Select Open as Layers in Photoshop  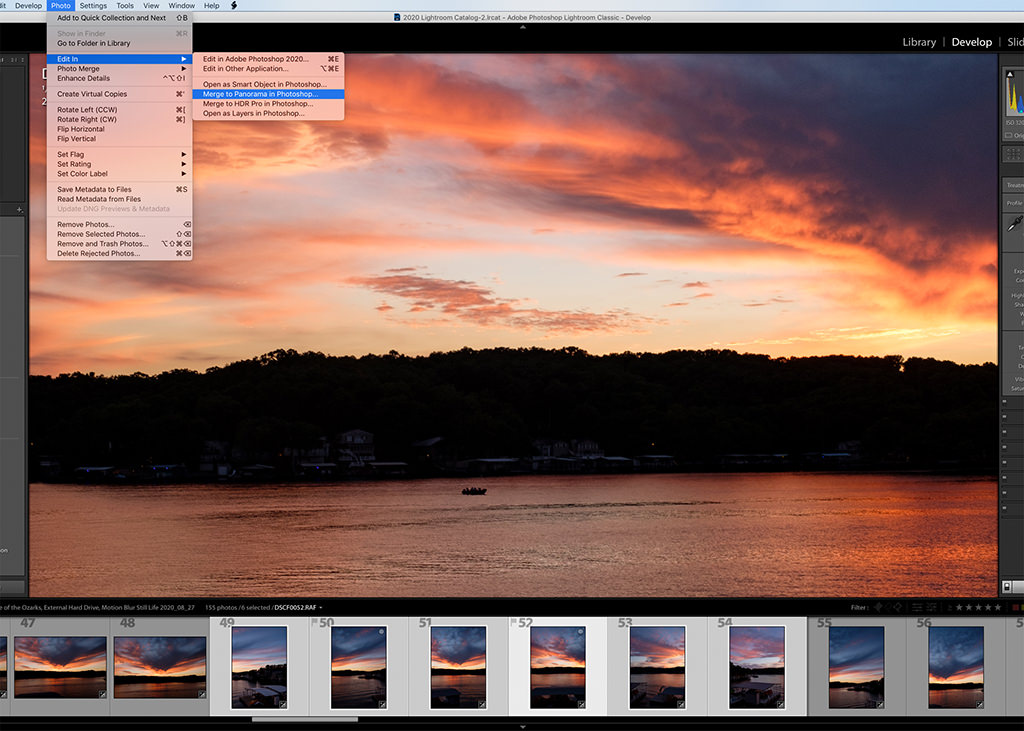(268, 114)
